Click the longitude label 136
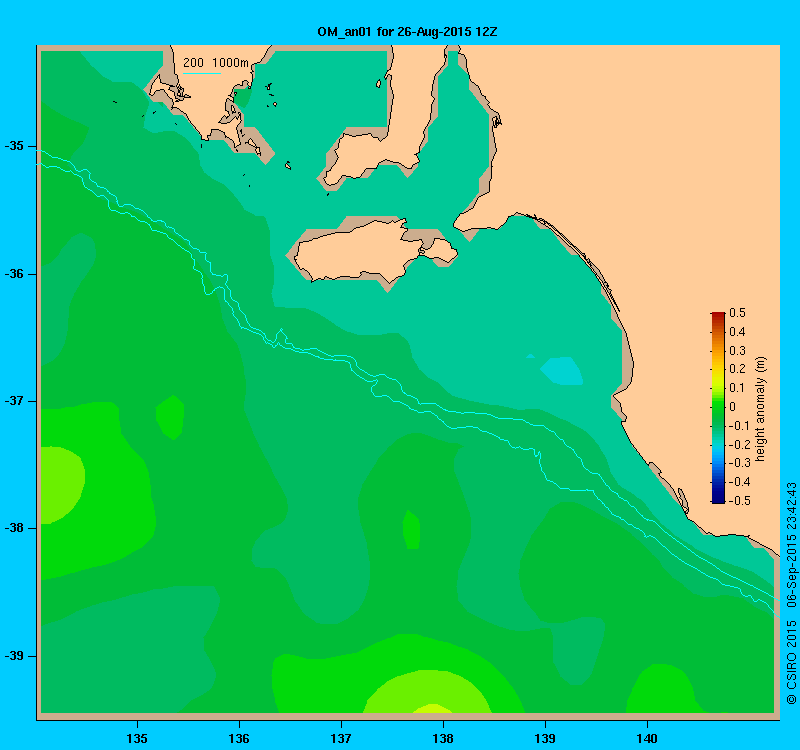 click(239, 738)
